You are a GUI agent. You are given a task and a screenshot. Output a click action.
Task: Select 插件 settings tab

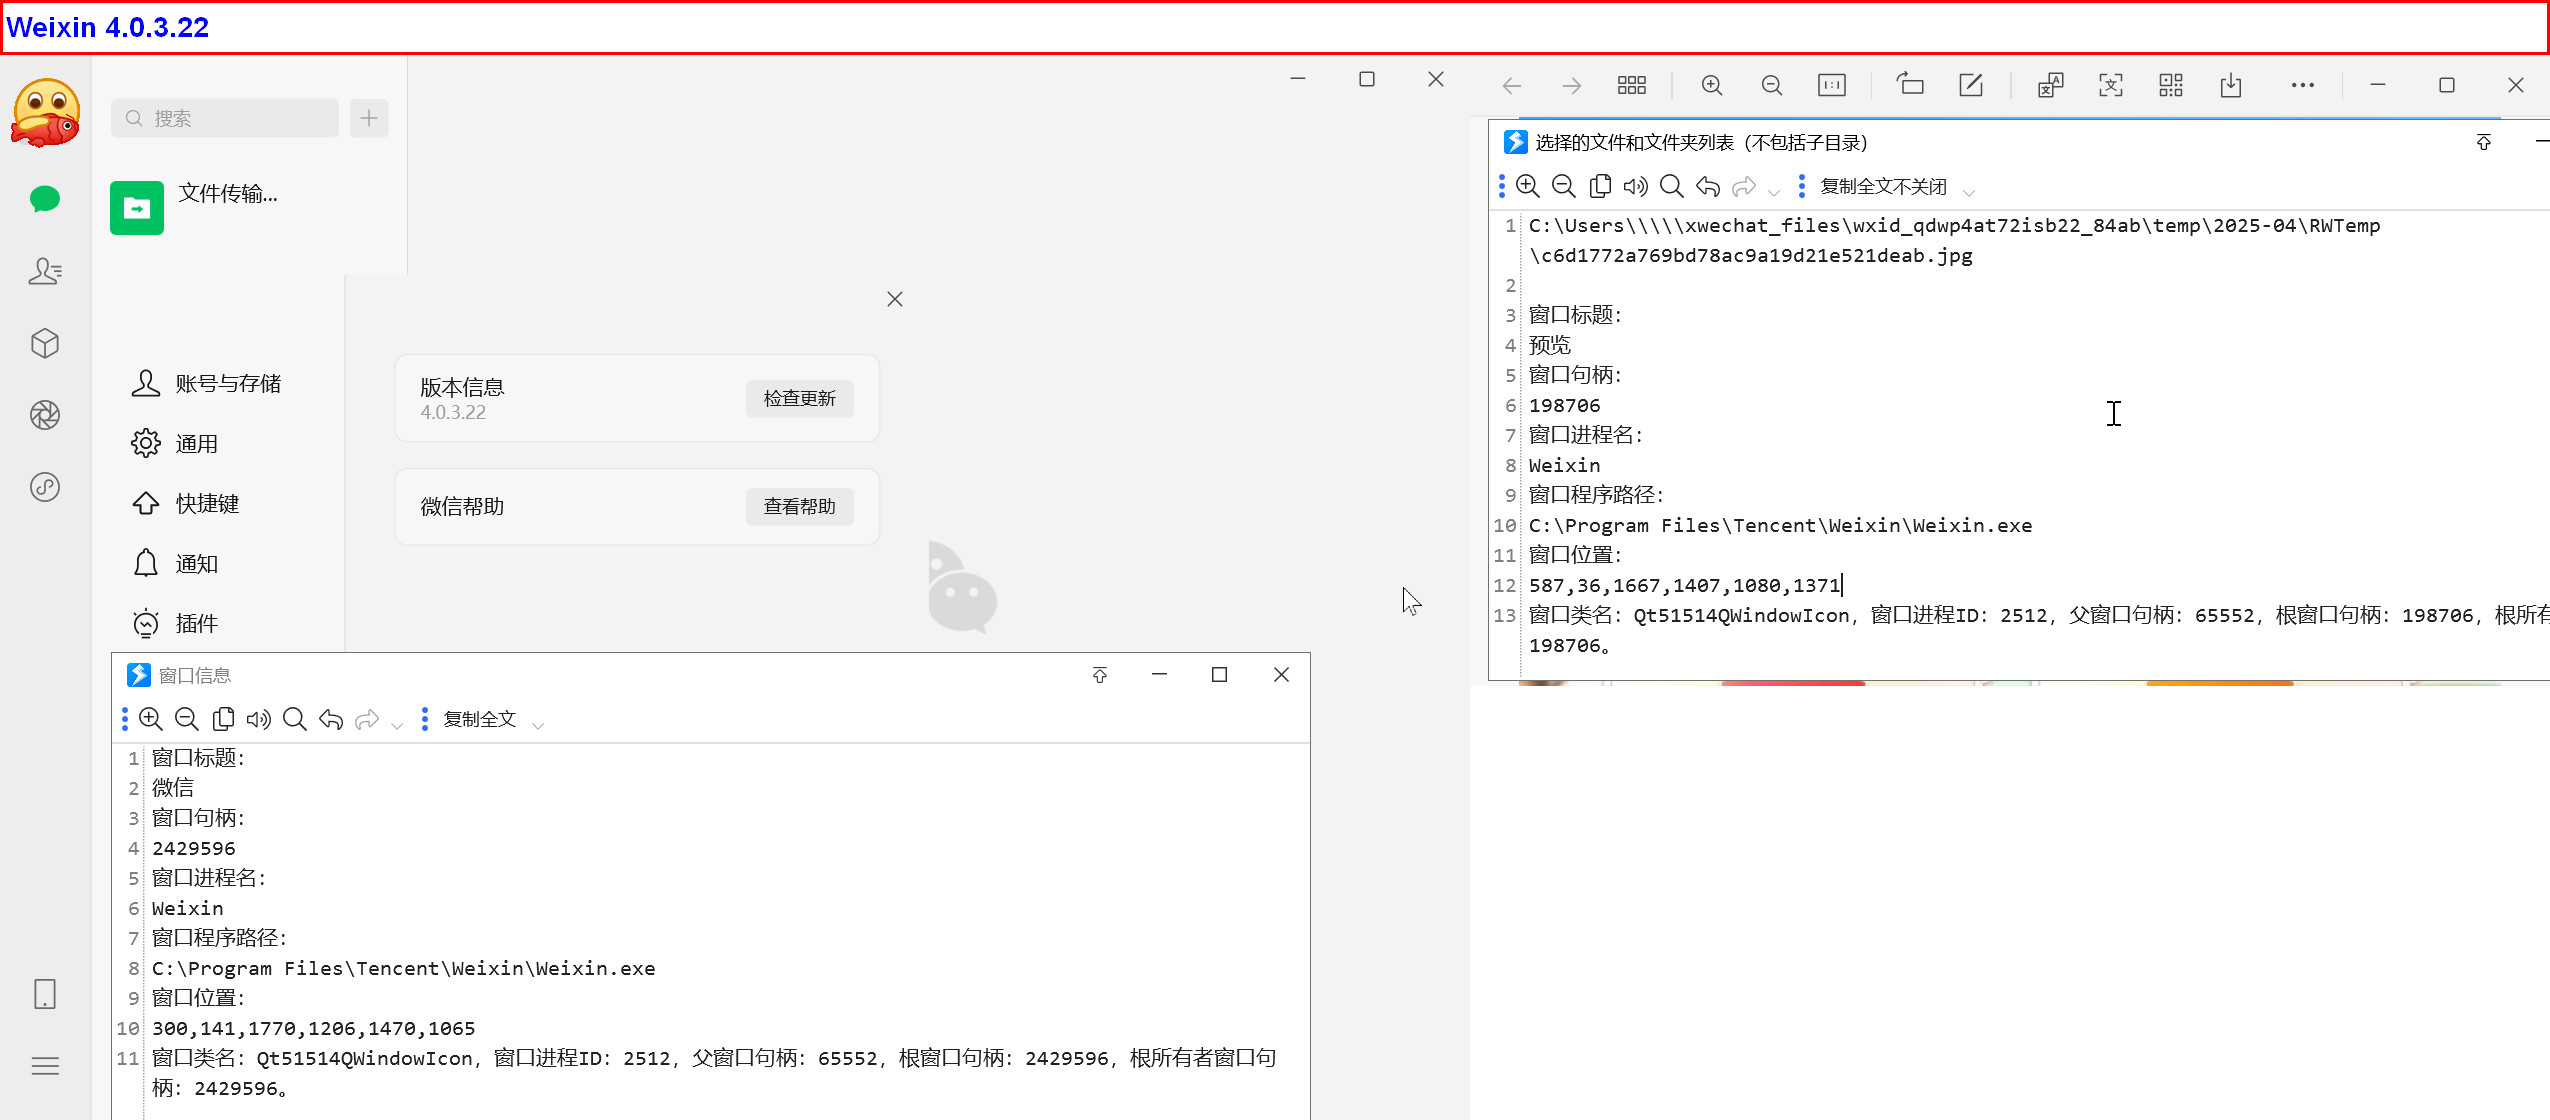[x=175, y=624]
